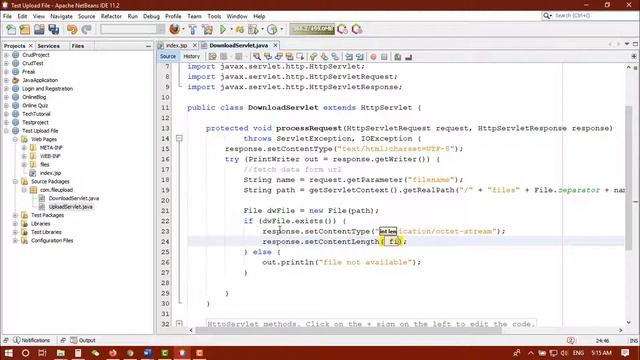The image size is (640, 360).
Task: Select UploadServlet.java in project tree
Action: pyautogui.click(x=70, y=207)
